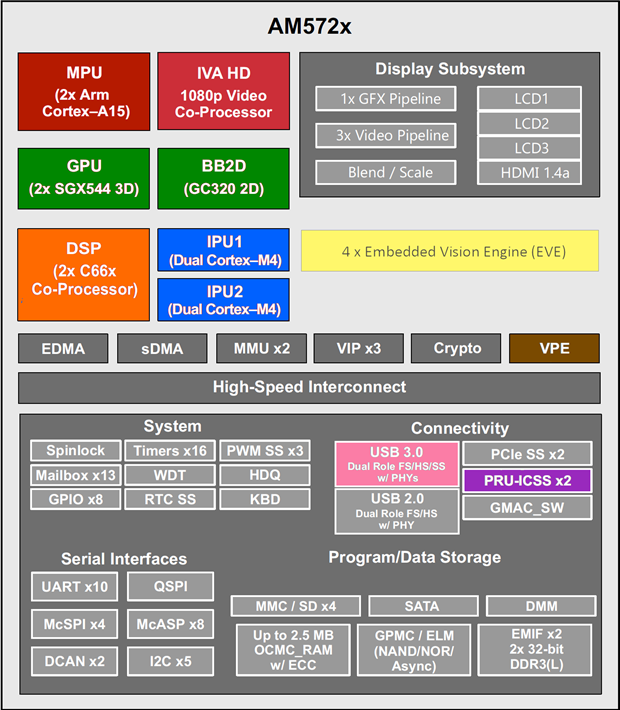The height and width of the screenshot is (710, 620).
Task: Click the PCIe SS x2 box
Action: 527,454
